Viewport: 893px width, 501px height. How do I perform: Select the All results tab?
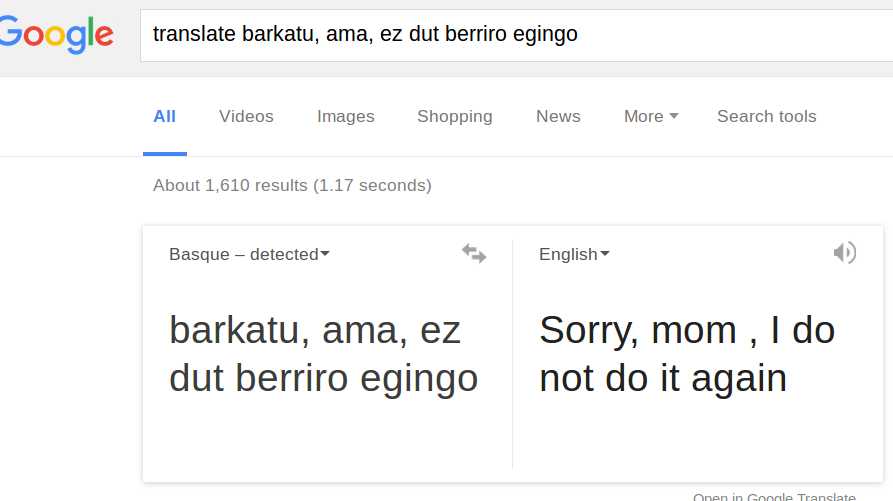tap(164, 116)
